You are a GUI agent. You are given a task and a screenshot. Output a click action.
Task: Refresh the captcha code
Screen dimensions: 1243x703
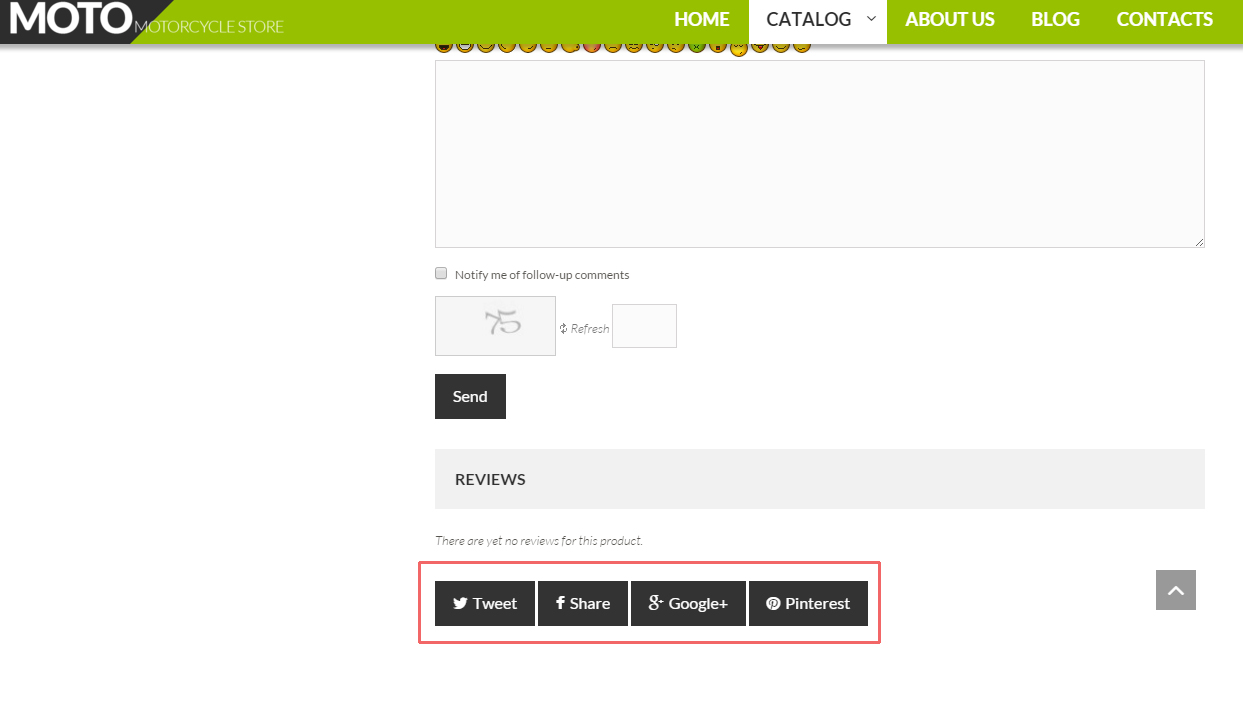tap(584, 328)
